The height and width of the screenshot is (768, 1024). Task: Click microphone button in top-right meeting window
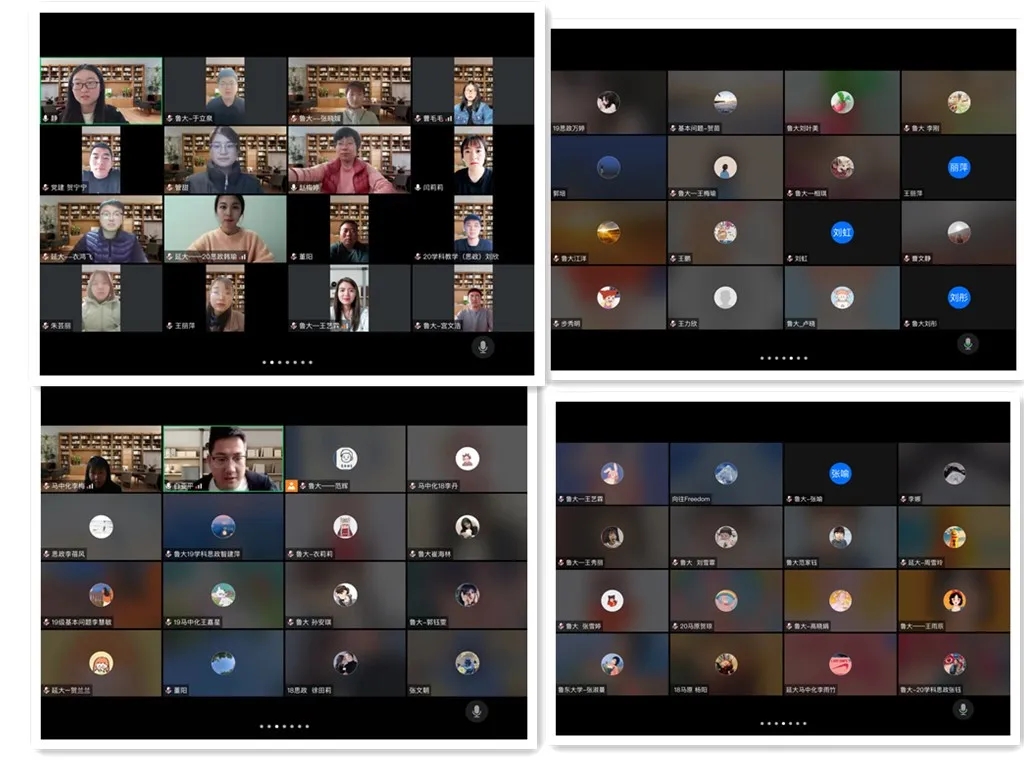coord(967,343)
